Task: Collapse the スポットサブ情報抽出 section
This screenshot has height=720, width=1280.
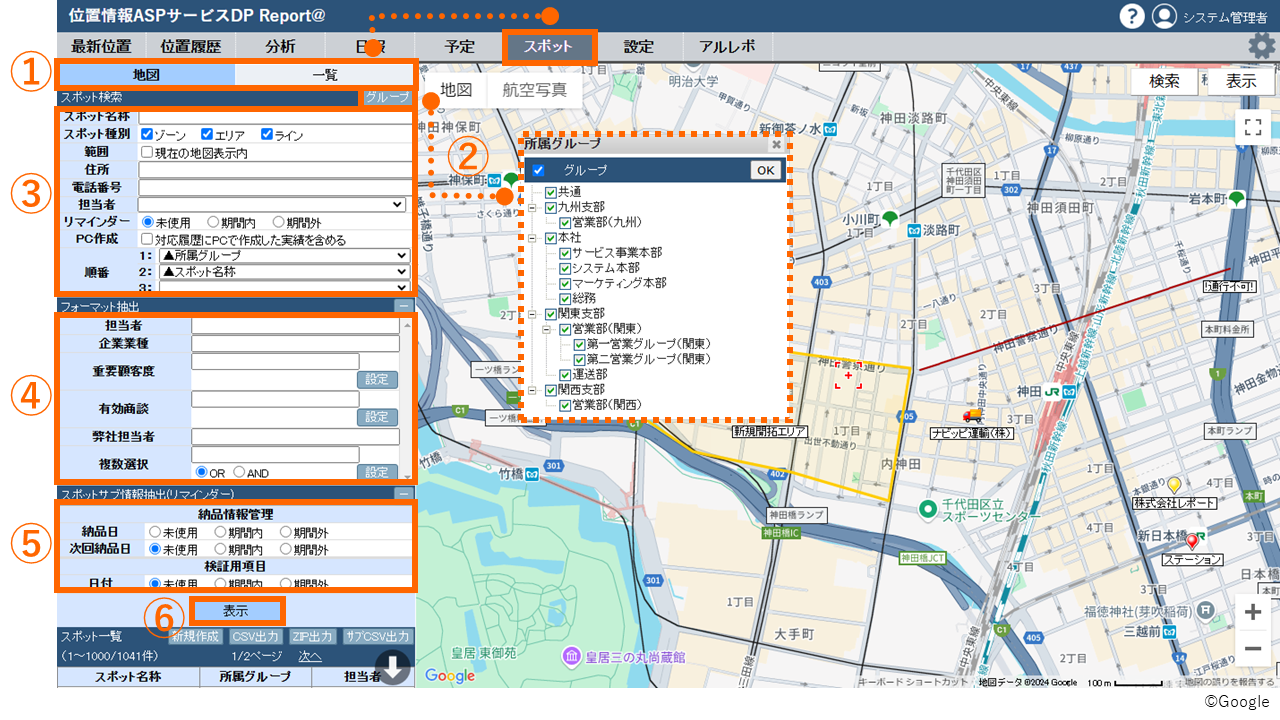Action: pyautogui.click(x=402, y=494)
